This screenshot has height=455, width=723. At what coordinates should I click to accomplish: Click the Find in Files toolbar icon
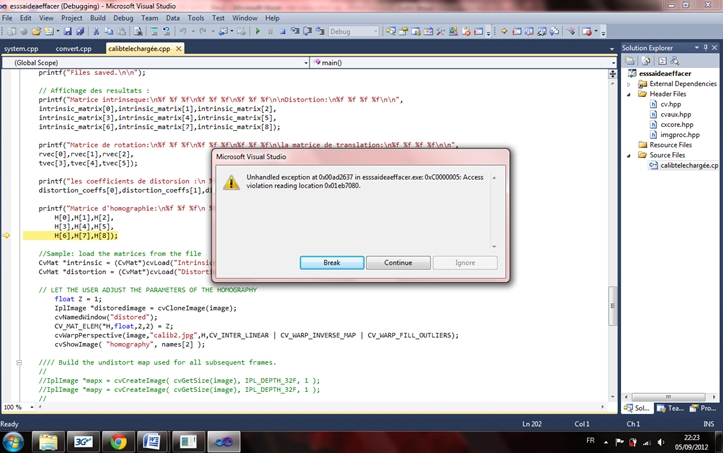pos(138,31)
